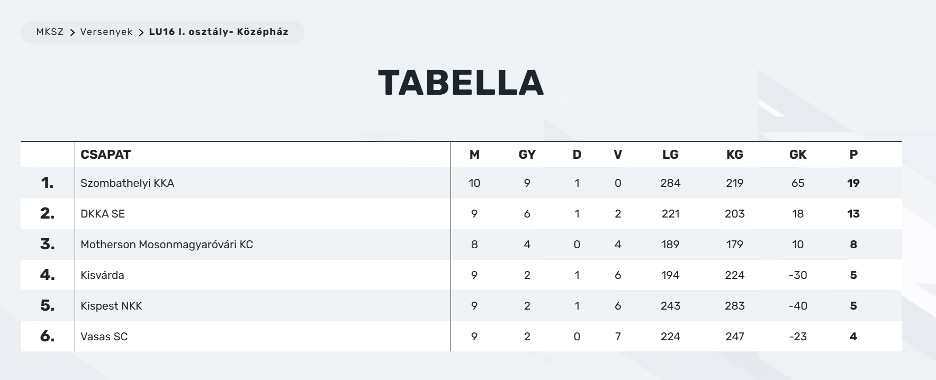Click Vasas SC goal difference -23
The width and height of the screenshot is (936, 380).
pos(798,336)
